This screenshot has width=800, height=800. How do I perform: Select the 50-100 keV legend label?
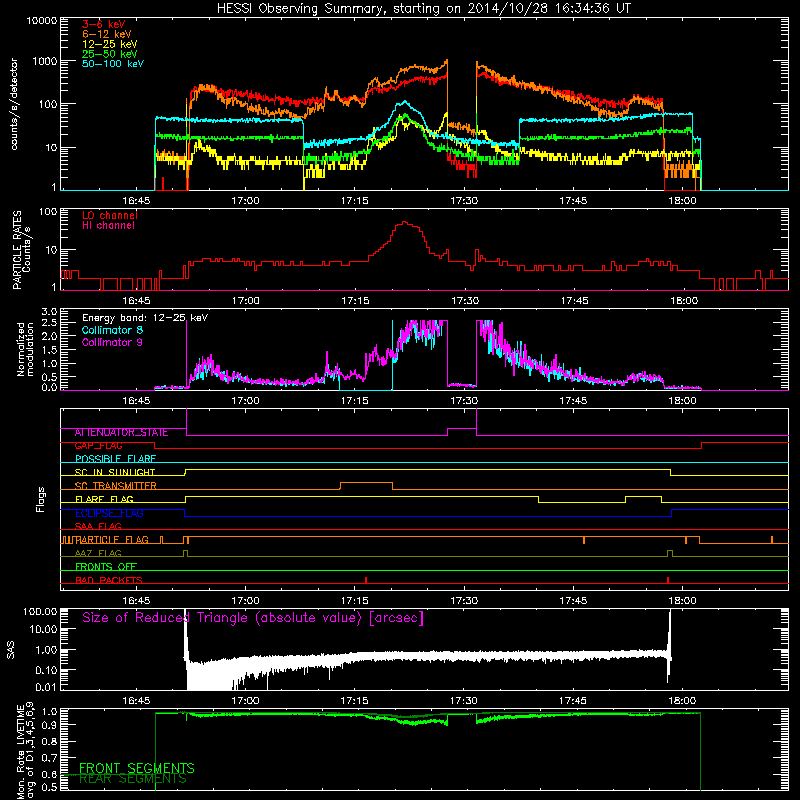tap(113, 64)
